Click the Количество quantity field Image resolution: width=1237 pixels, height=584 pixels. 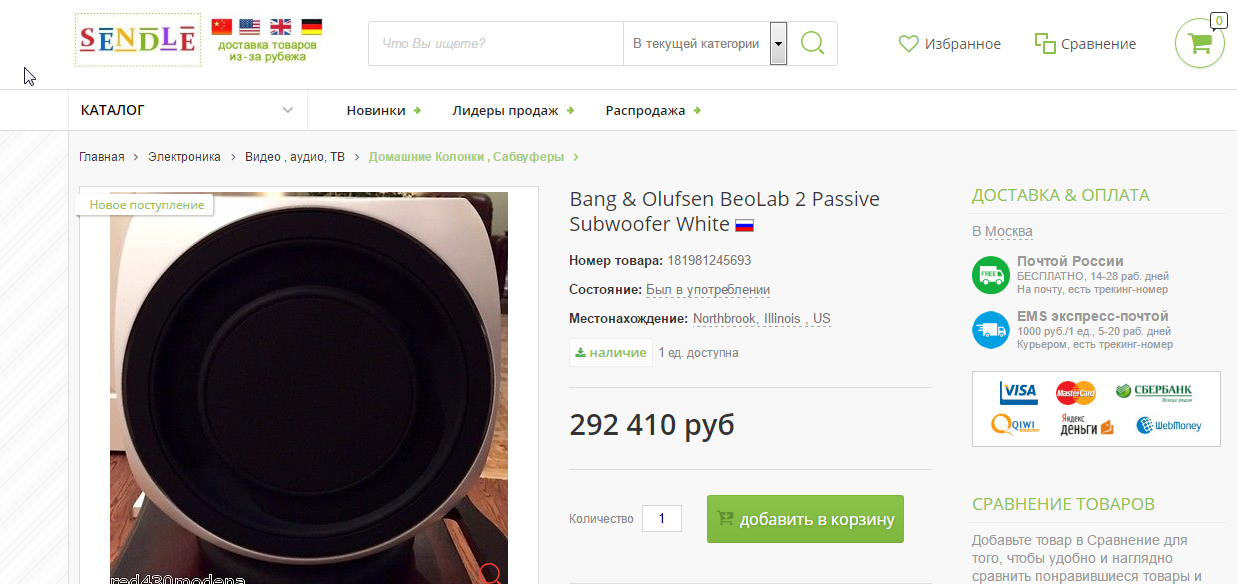pyautogui.click(x=662, y=518)
